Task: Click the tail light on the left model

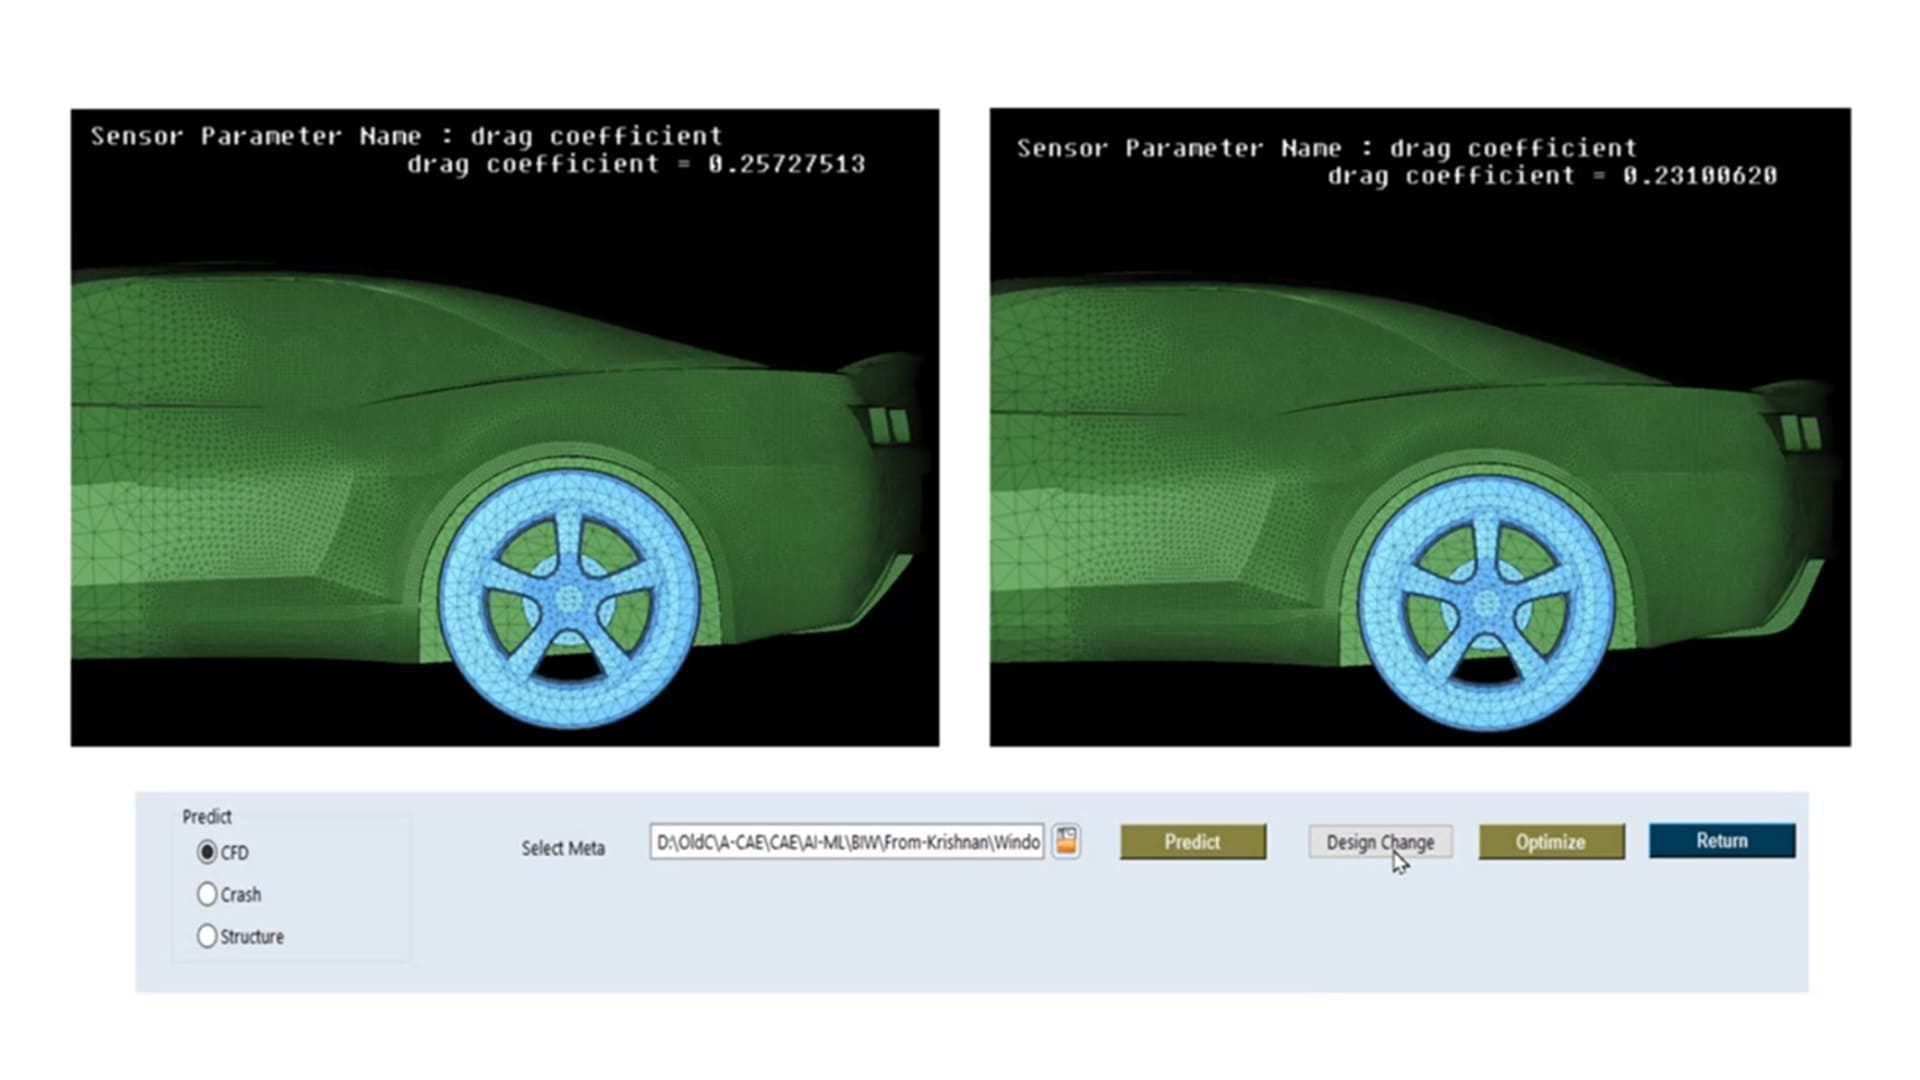Action: [x=888, y=425]
